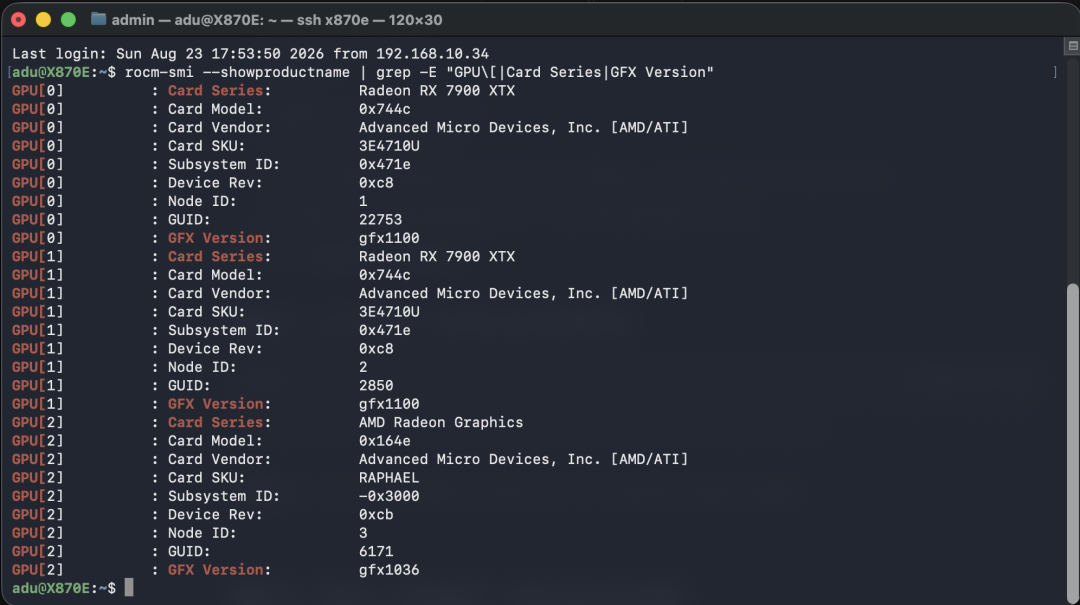Select GUID value 22753

[x=380, y=220]
